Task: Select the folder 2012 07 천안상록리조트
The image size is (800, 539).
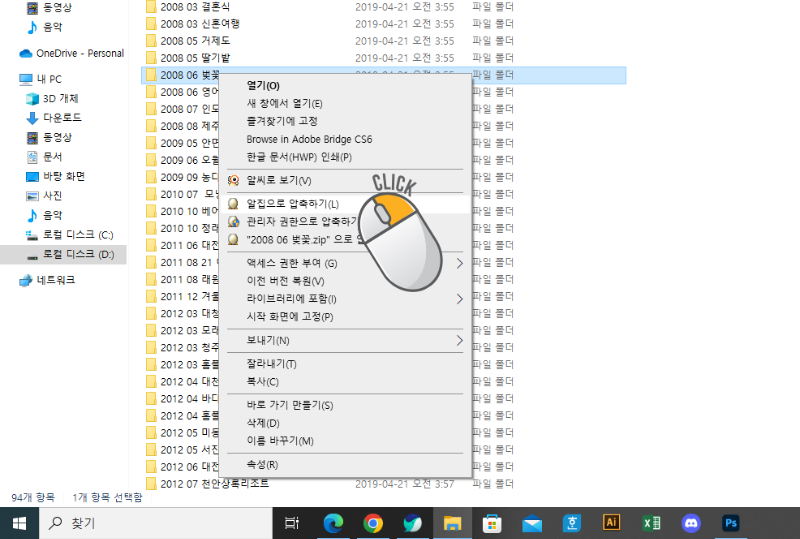Action: (214, 483)
